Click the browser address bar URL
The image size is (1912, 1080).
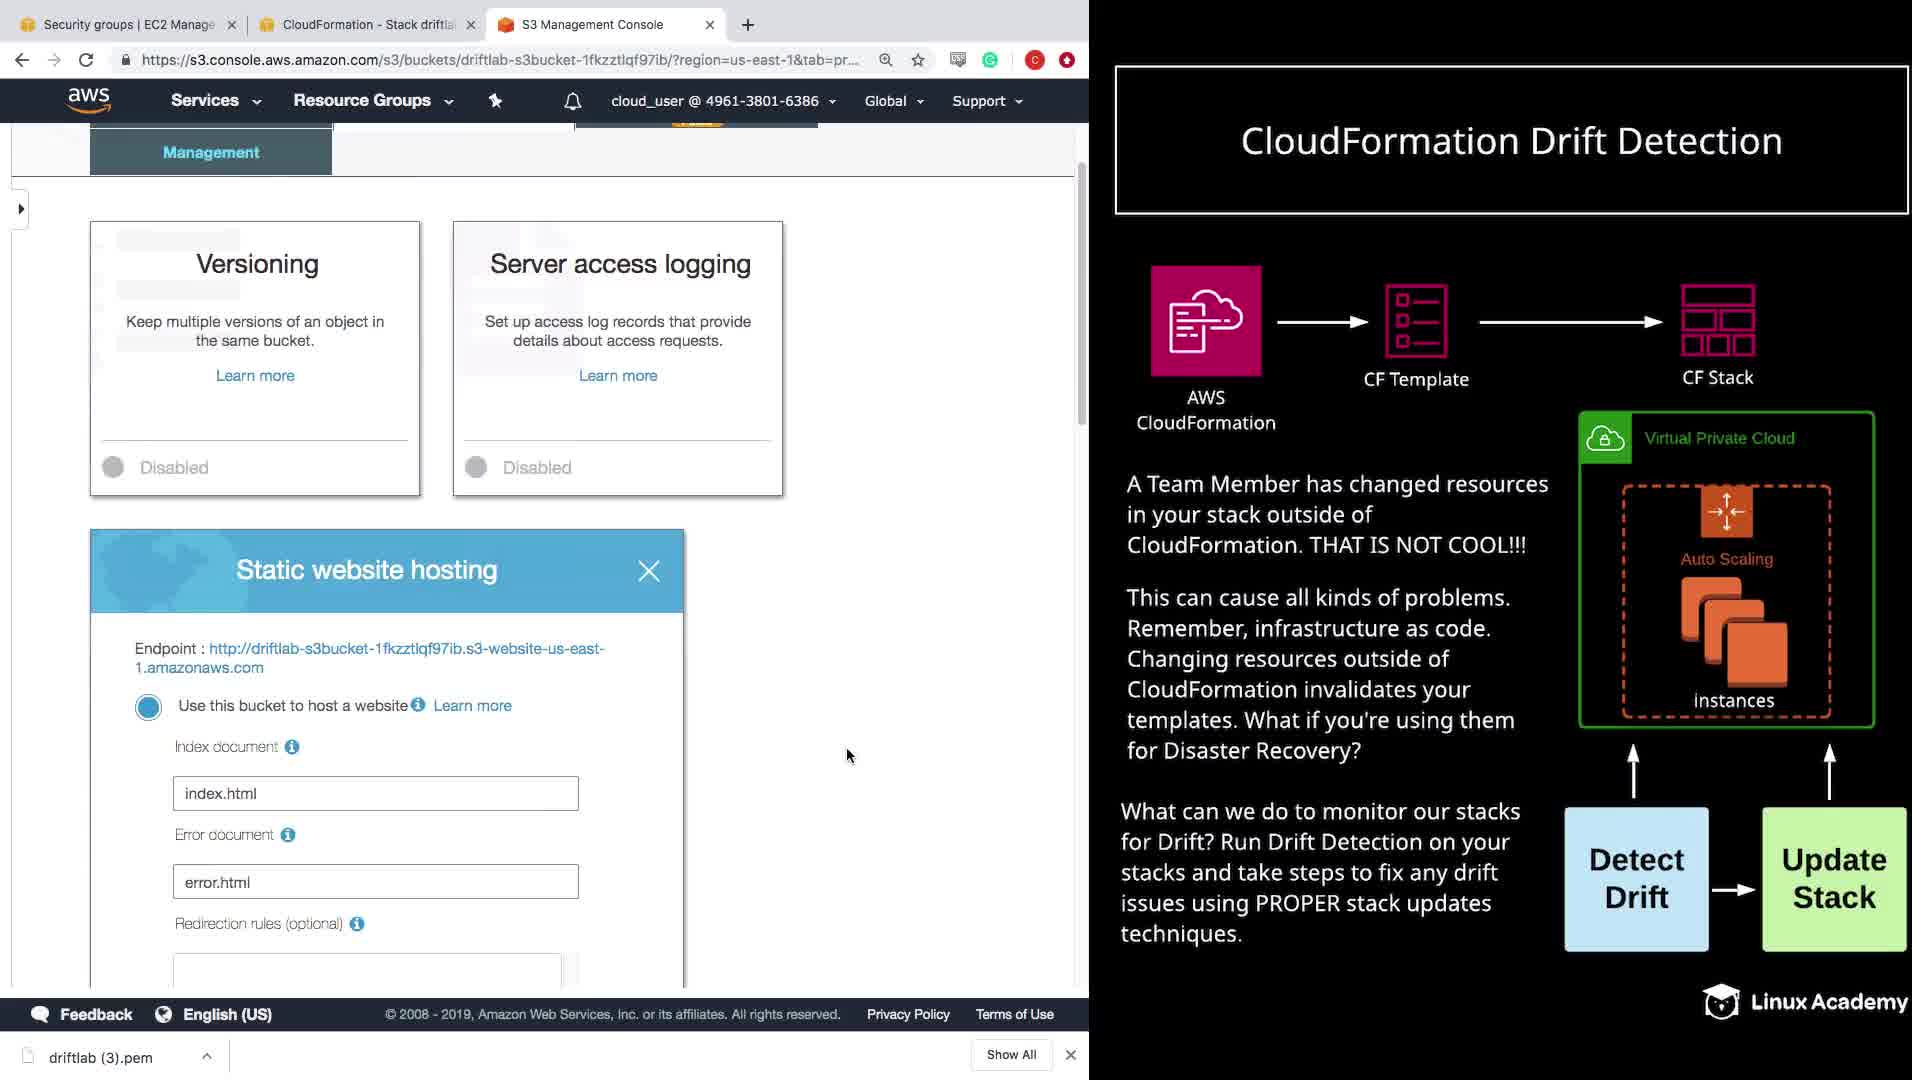[500, 60]
